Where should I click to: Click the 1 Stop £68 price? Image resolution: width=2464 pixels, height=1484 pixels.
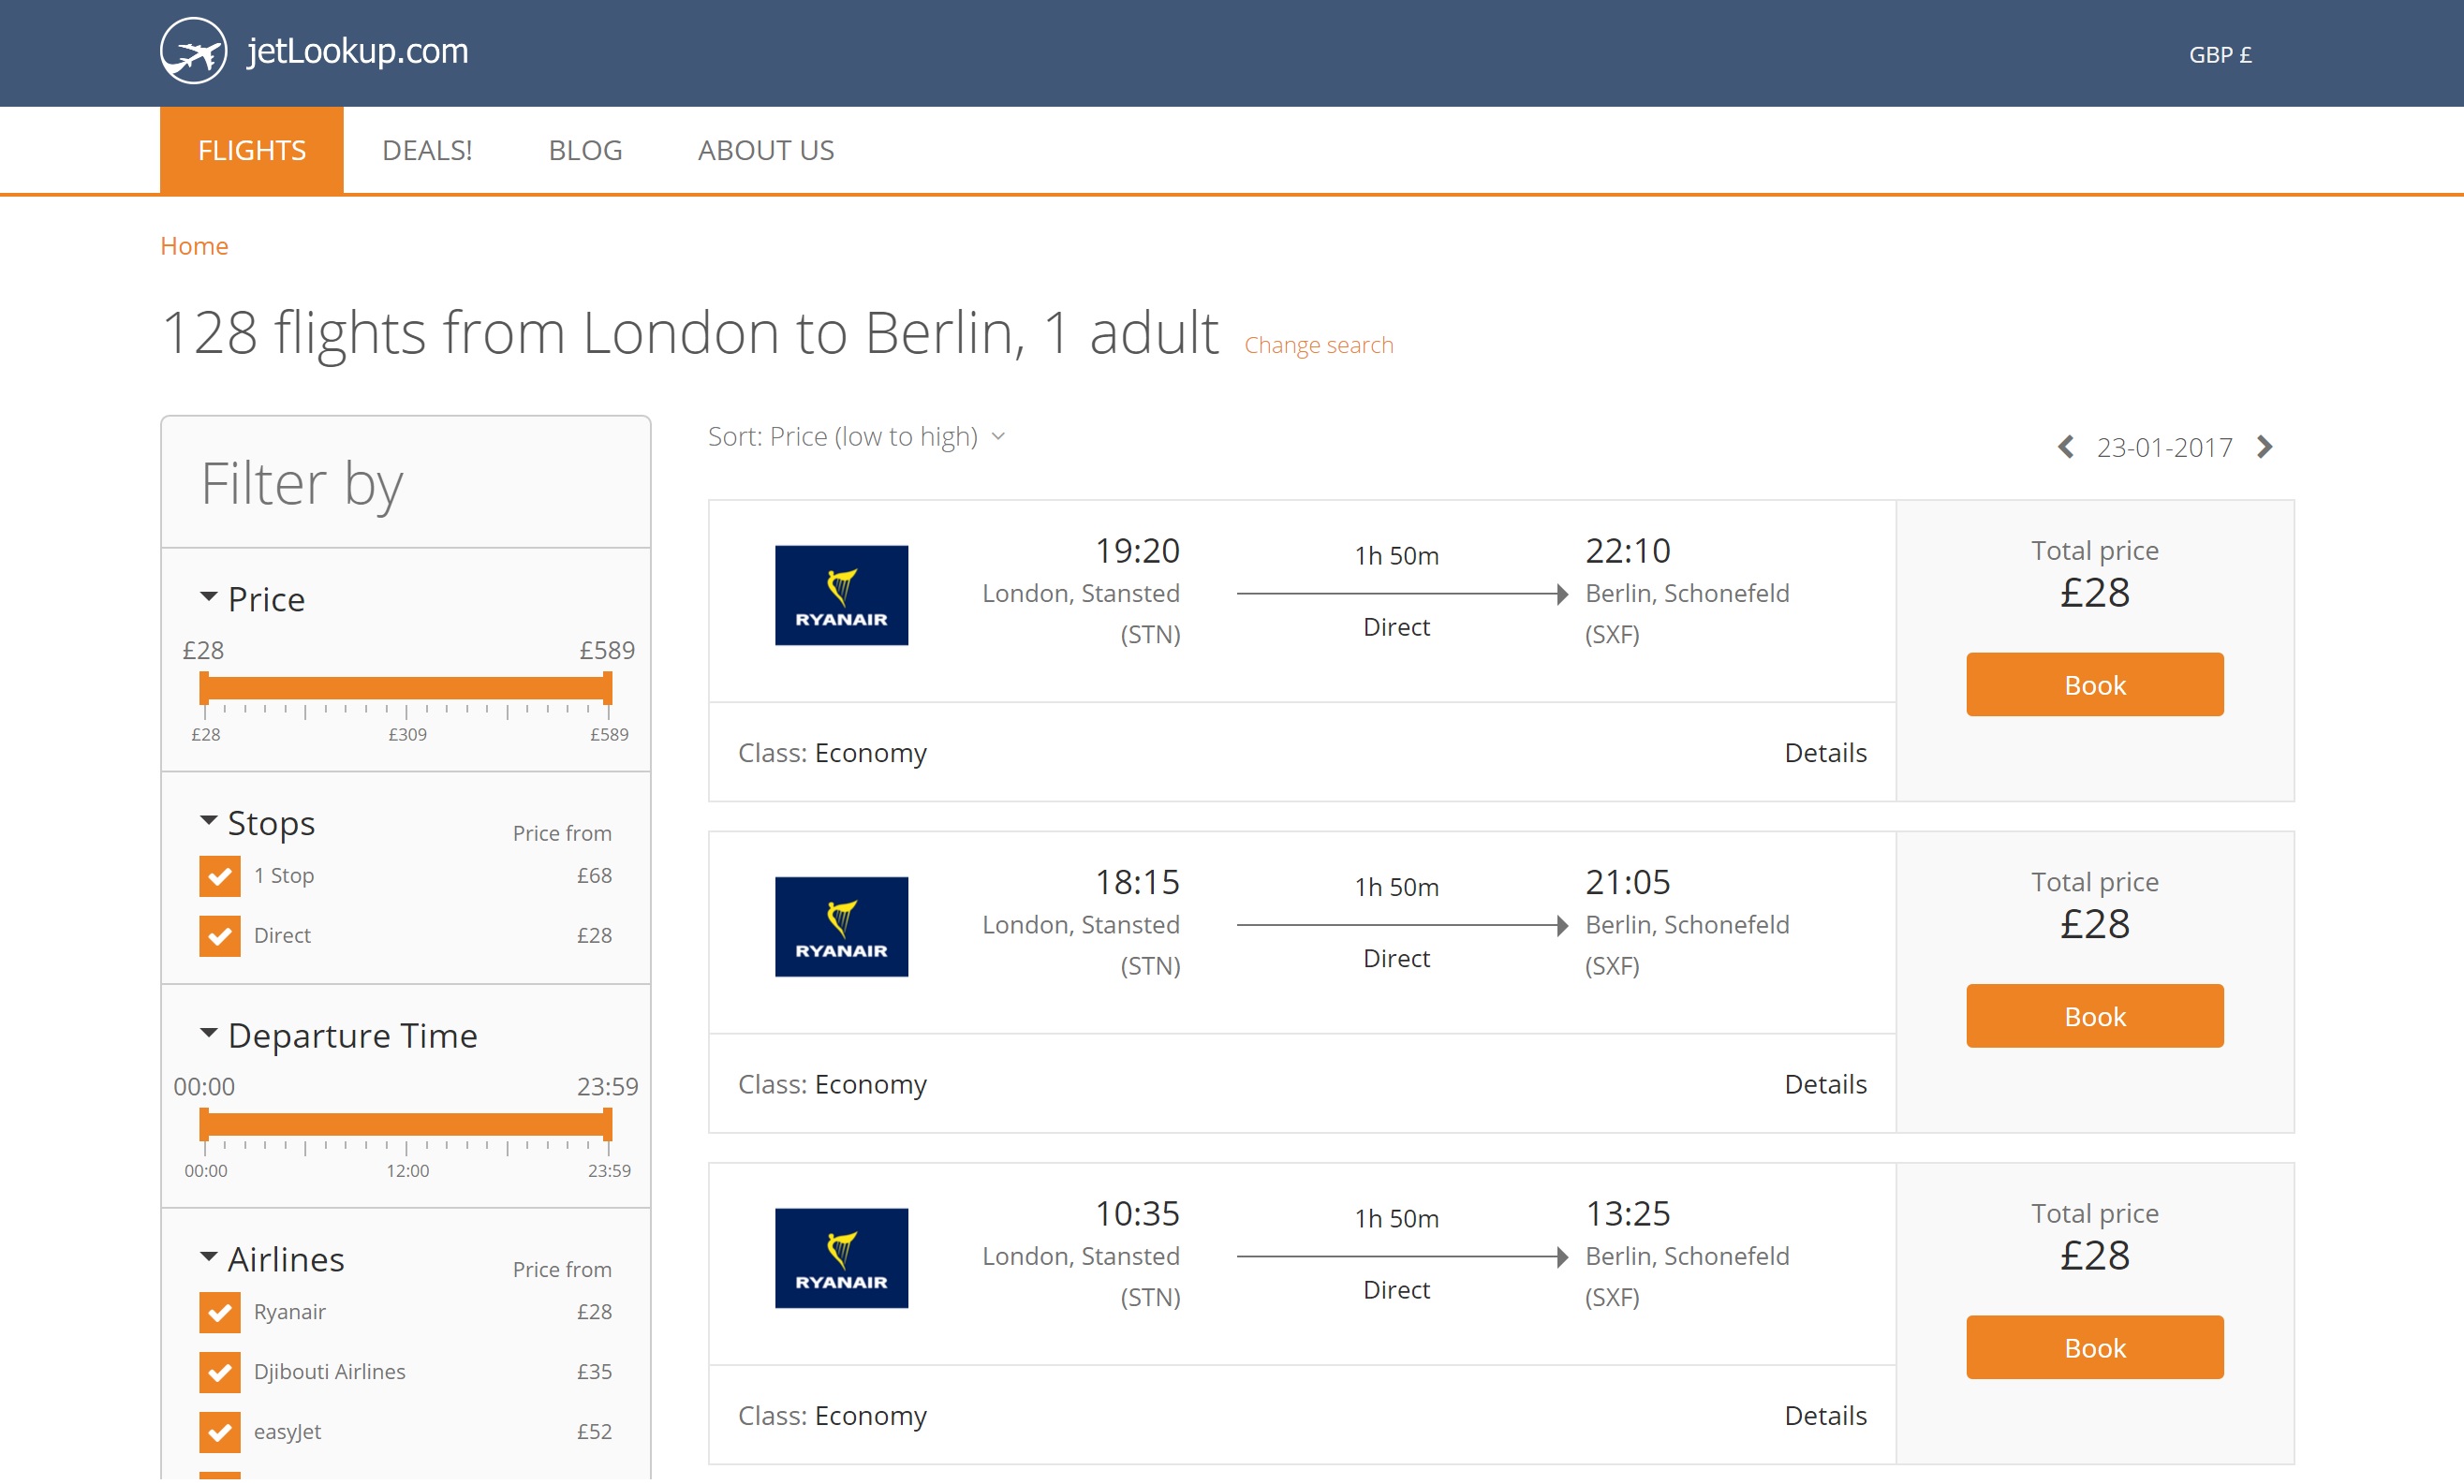pyautogui.click(x=594, y=876)
